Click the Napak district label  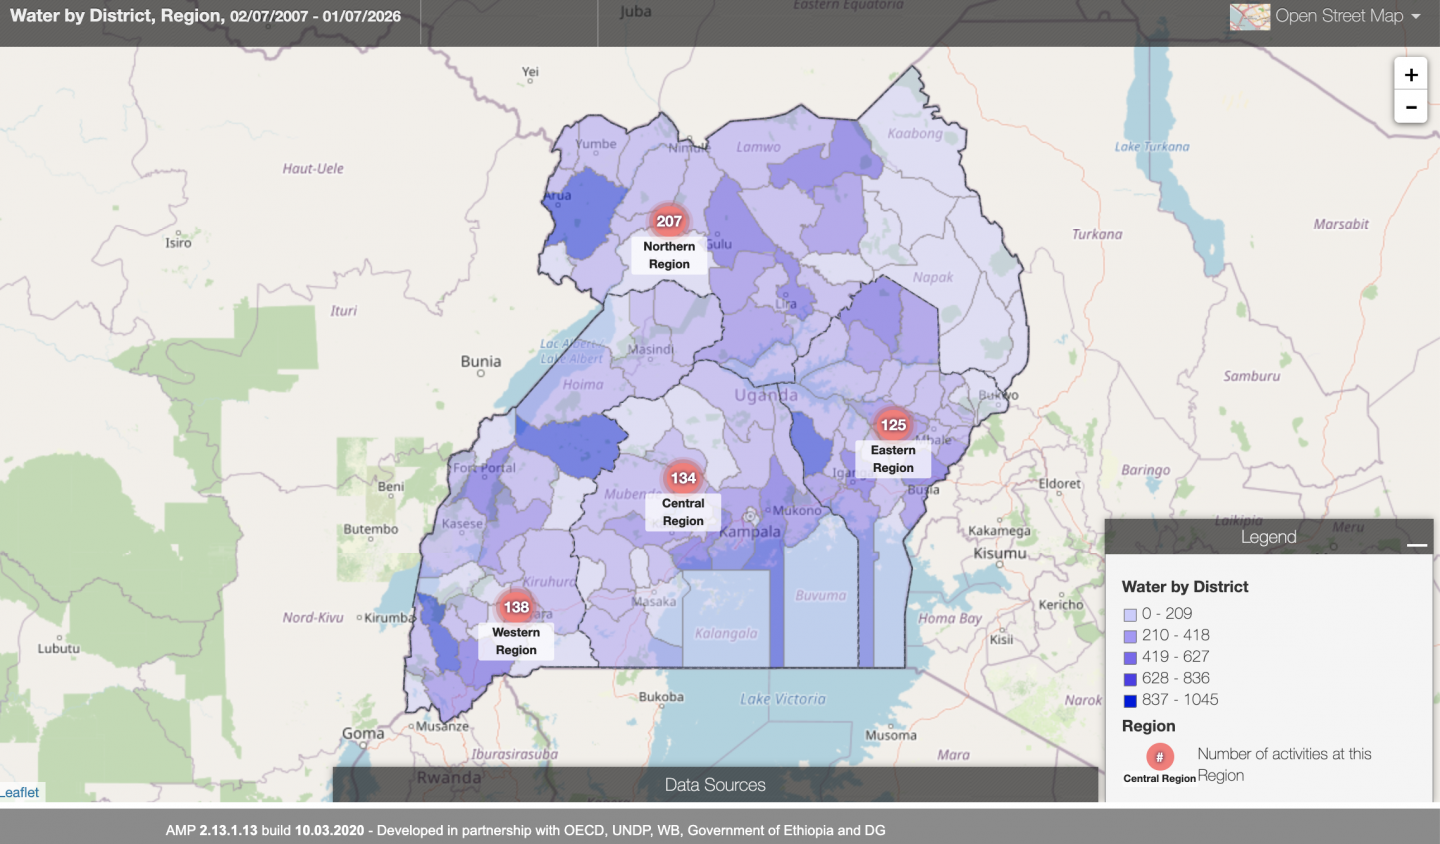pyautogui.click(x=932, y=277)
